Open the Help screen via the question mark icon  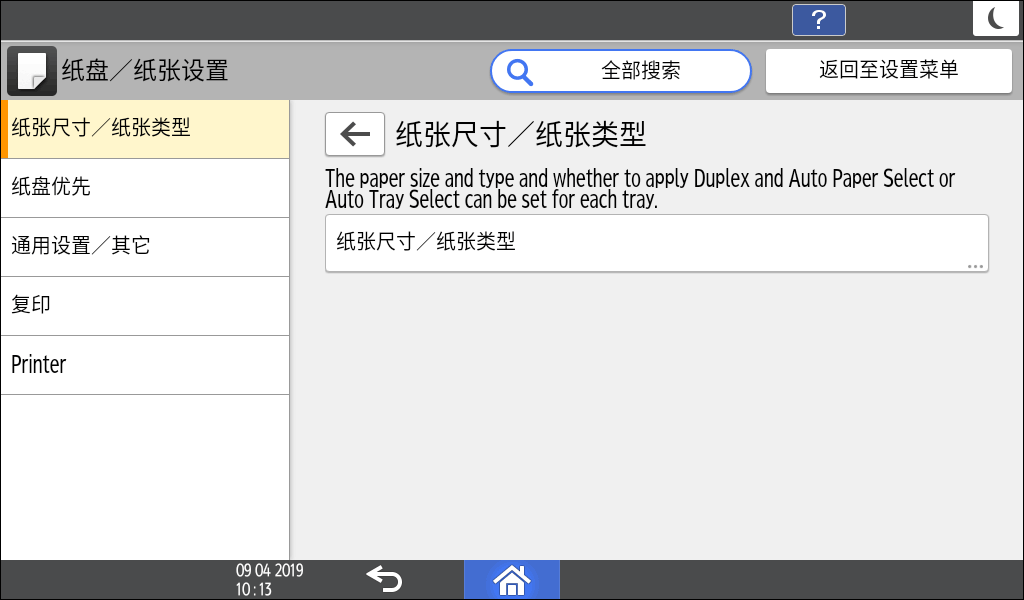(818, 19)
